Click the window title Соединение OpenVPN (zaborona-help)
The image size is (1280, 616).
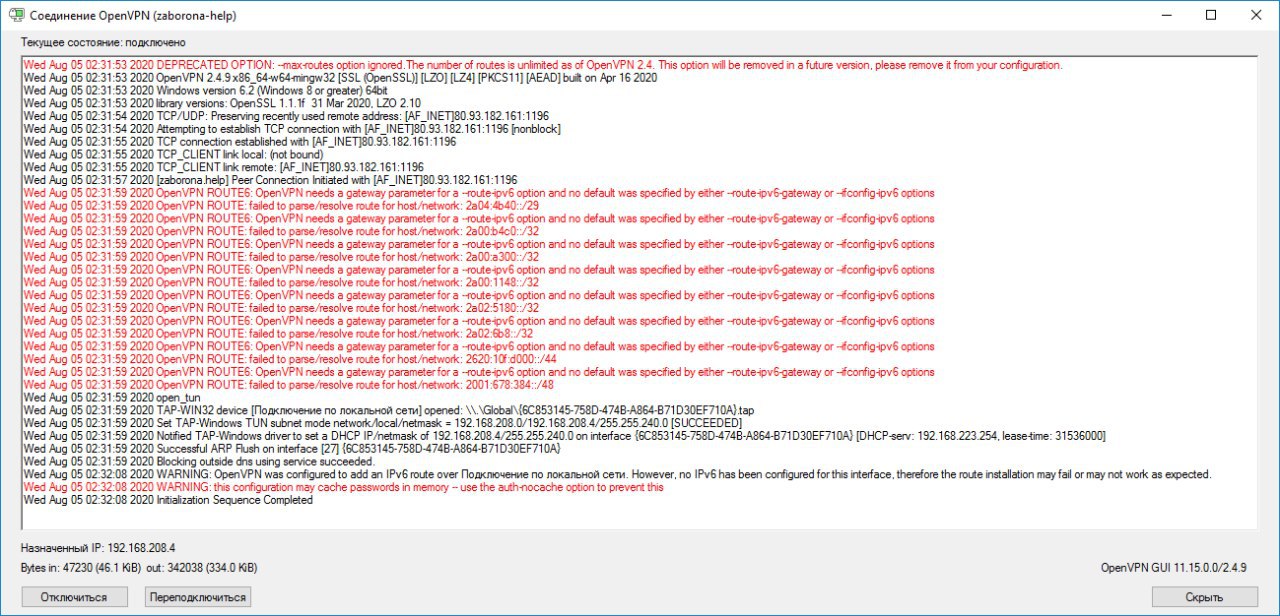133,16
